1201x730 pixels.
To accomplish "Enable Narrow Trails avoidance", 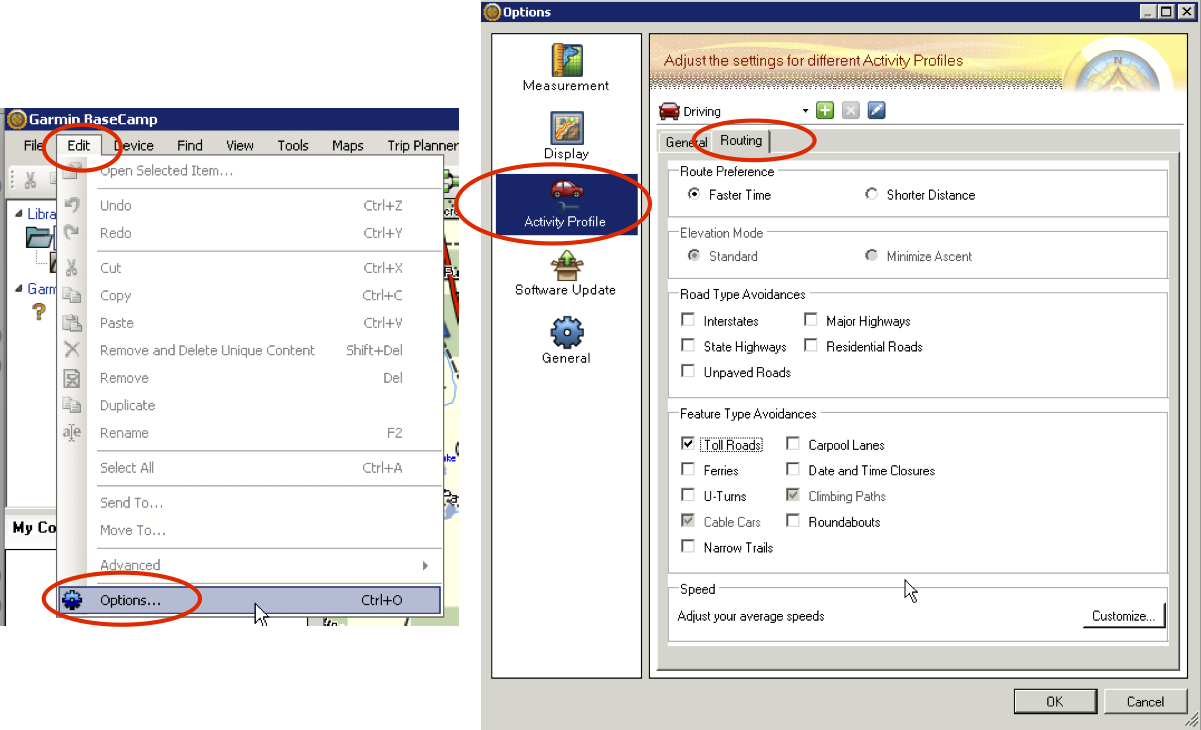I will (688, 547).
